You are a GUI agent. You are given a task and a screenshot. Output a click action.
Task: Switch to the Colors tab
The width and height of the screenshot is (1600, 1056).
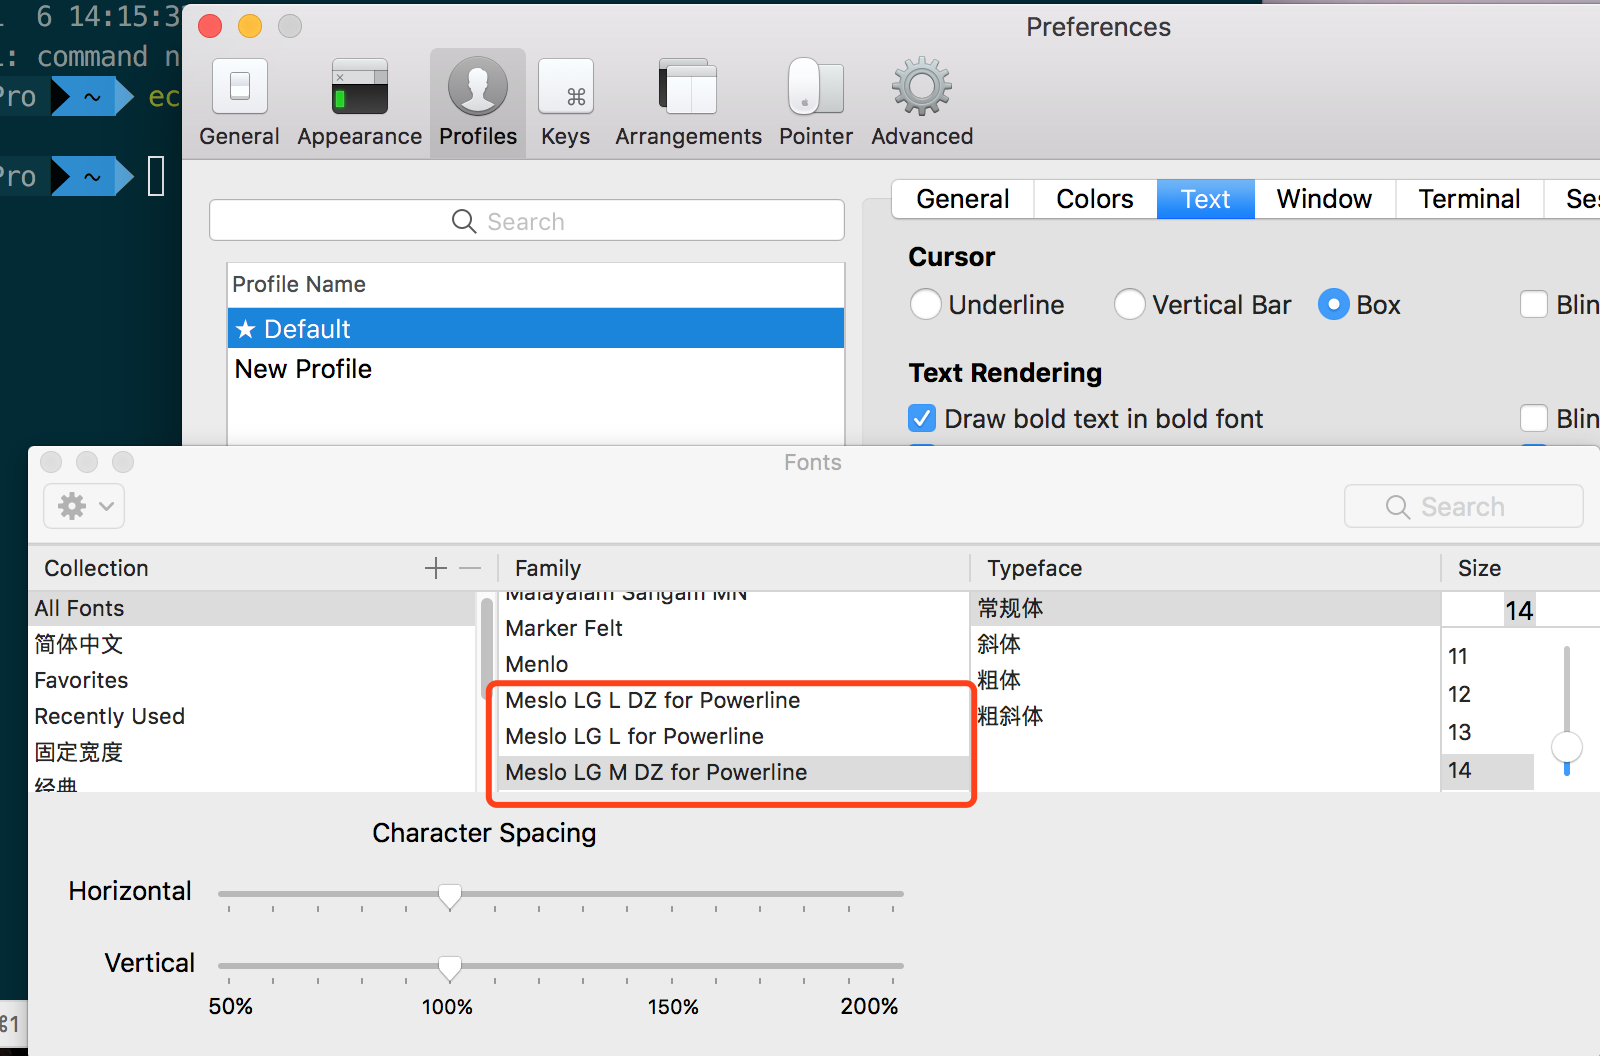click(1095, 199)
